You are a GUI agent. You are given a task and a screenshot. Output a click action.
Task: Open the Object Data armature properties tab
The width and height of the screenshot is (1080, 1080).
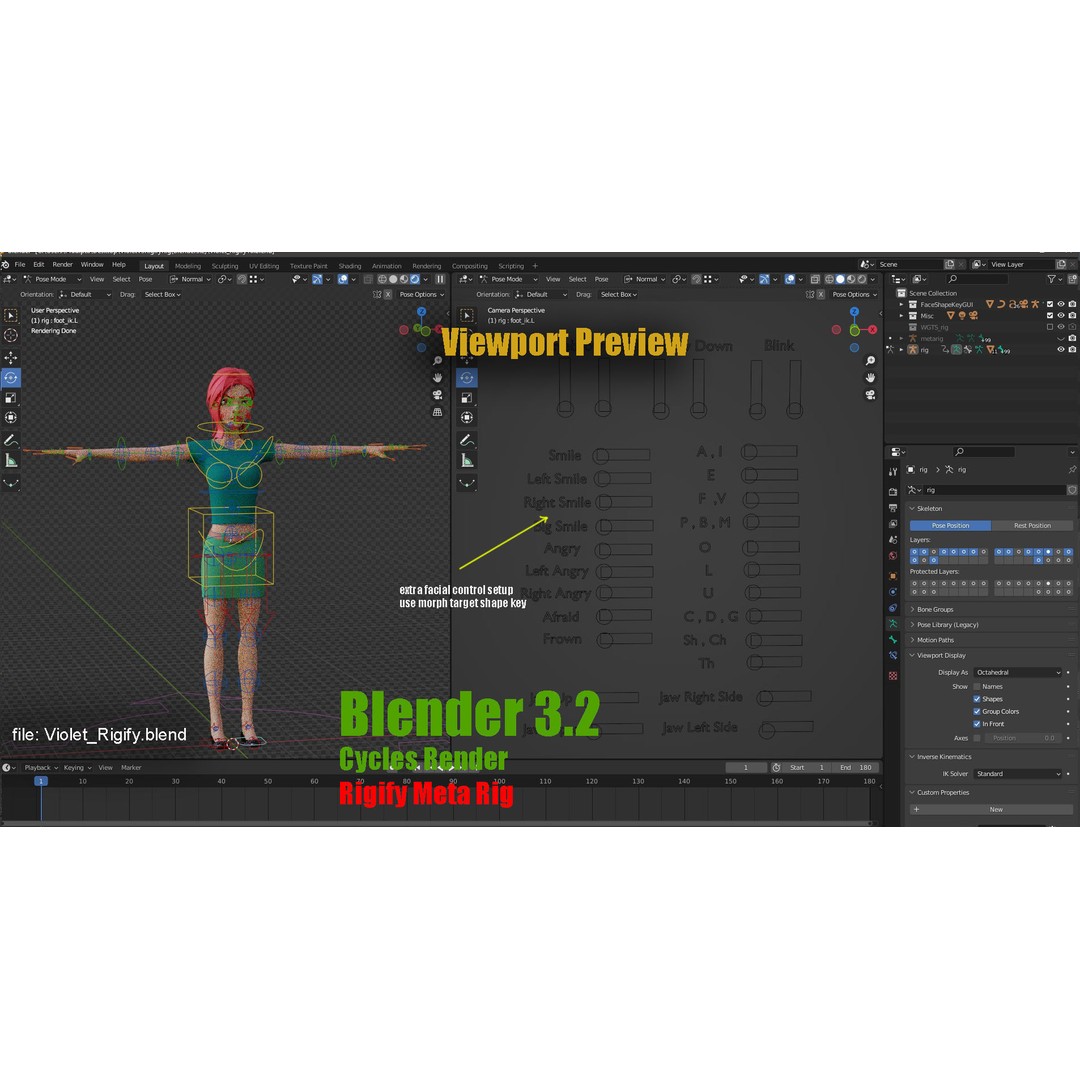pos(893,623)
